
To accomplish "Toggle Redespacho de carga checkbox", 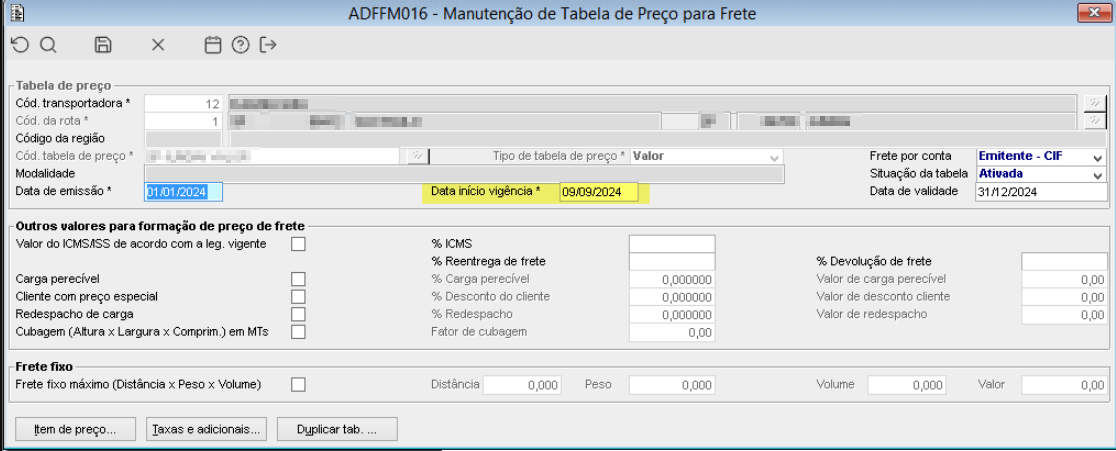I will pos(298,314).
